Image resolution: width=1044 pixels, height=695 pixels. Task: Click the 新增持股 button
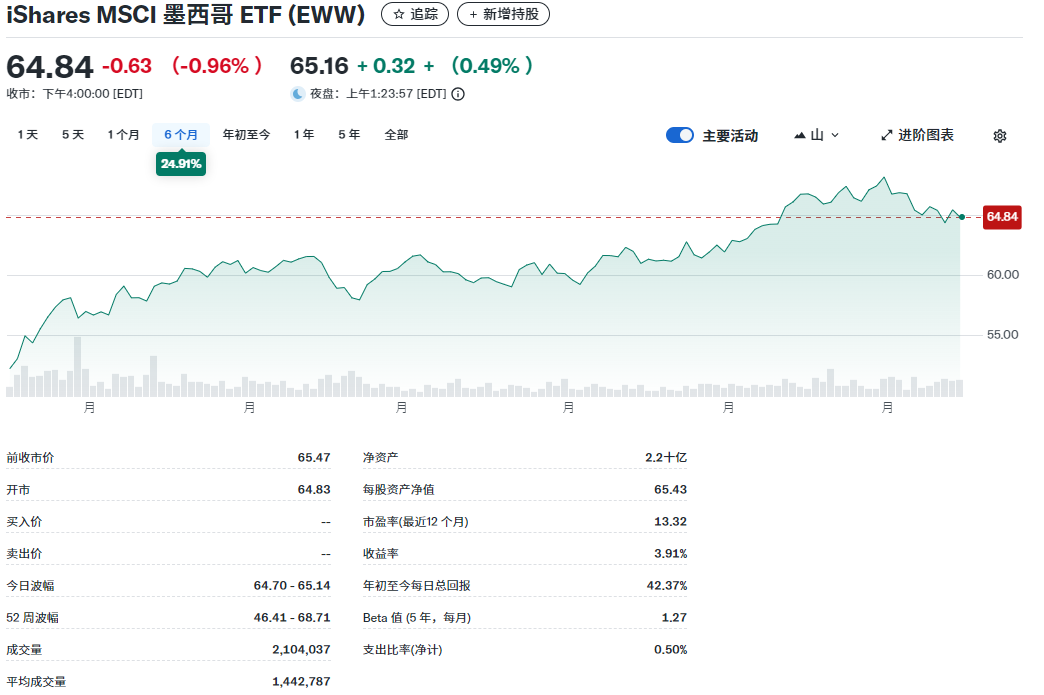(x=503, y=14)
